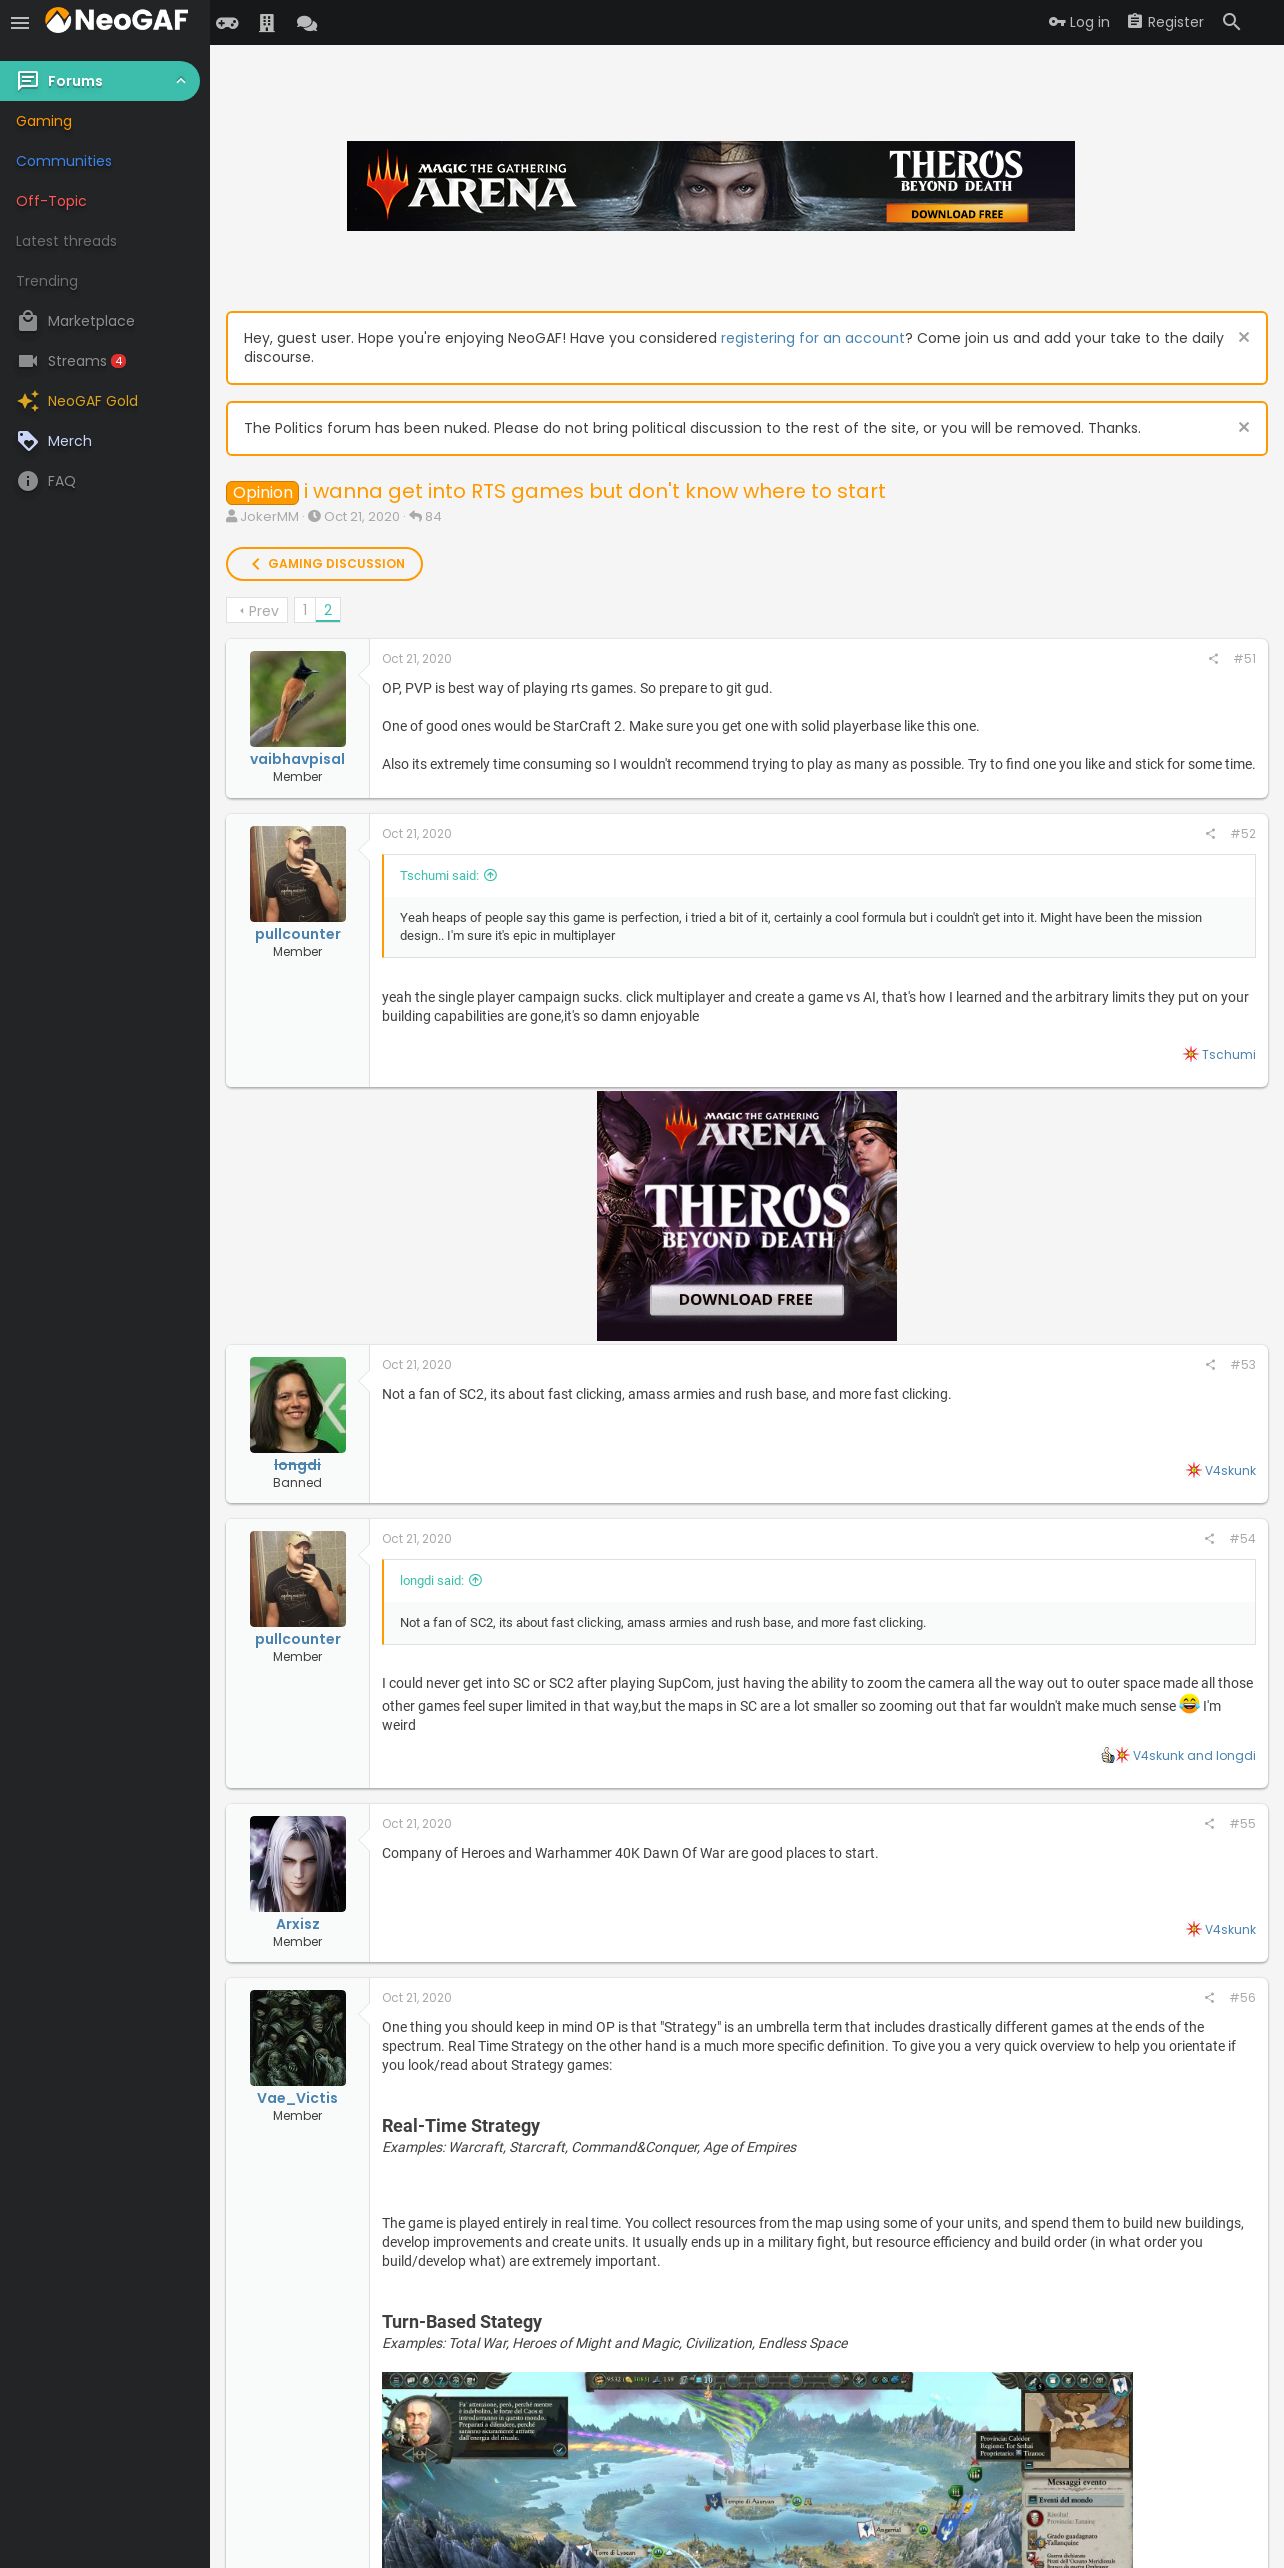Image resolution: width=1284 pixels, height=2568 pixels.
Task: Share post #51 icon
Action: (1213, 659)
